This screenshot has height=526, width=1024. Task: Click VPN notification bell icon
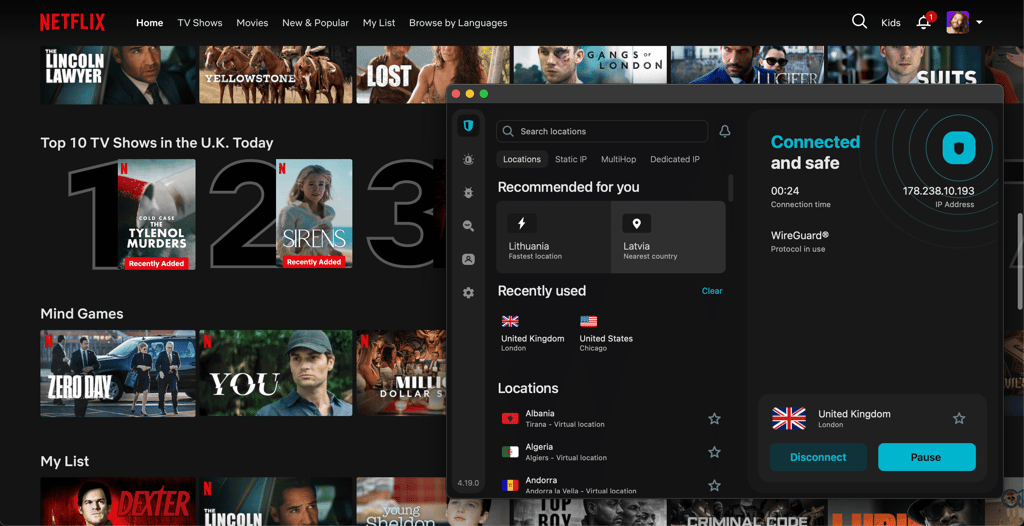(724, 131)
